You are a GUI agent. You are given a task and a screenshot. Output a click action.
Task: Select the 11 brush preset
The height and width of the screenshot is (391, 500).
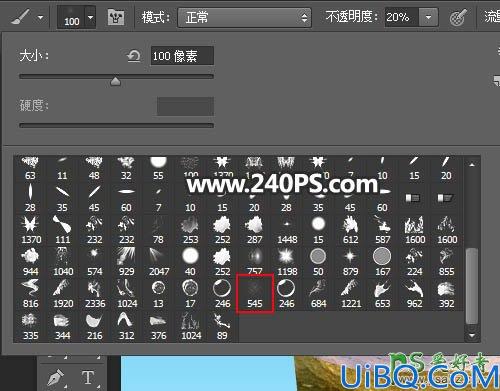[62, 169]
